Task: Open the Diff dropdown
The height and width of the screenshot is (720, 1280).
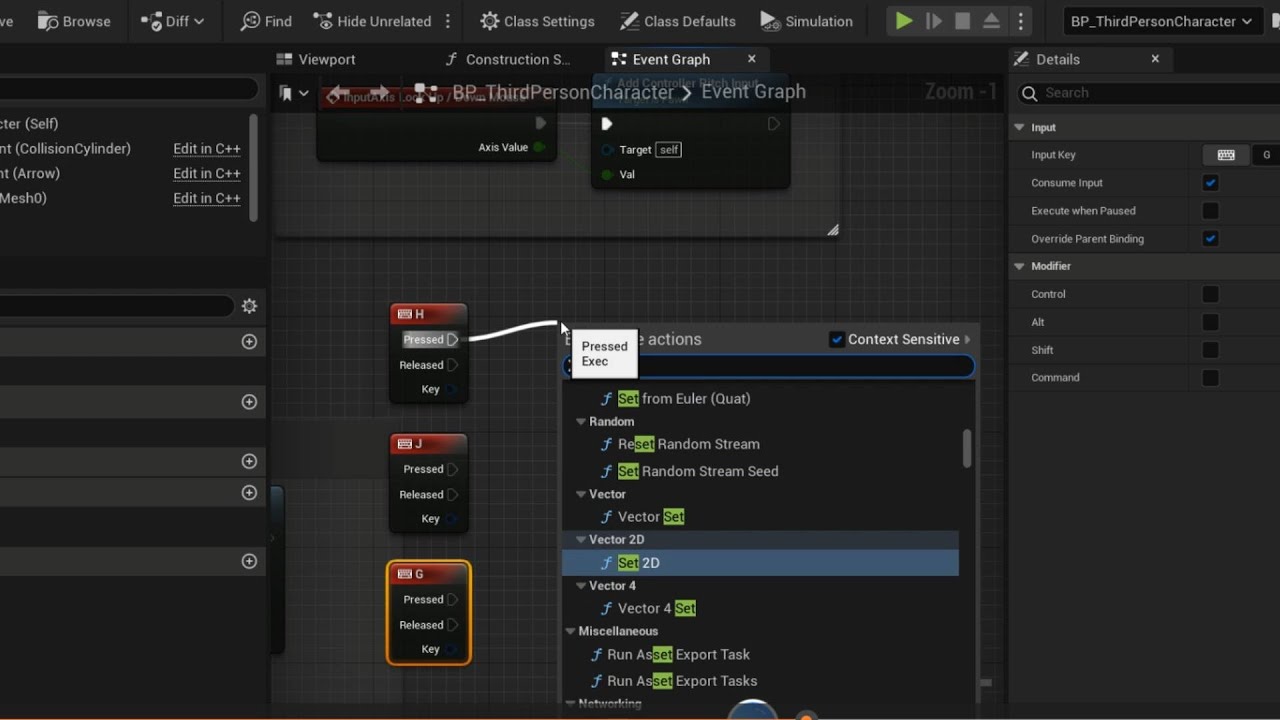Action: 173,21
